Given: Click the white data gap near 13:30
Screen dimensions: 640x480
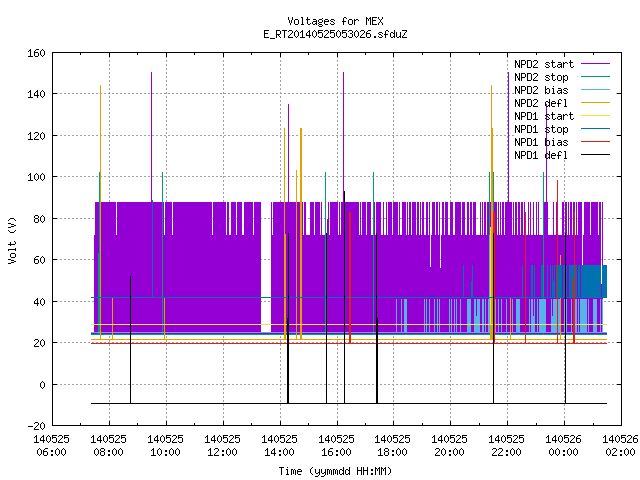Looking at the screenshot, I should [266, 267].
